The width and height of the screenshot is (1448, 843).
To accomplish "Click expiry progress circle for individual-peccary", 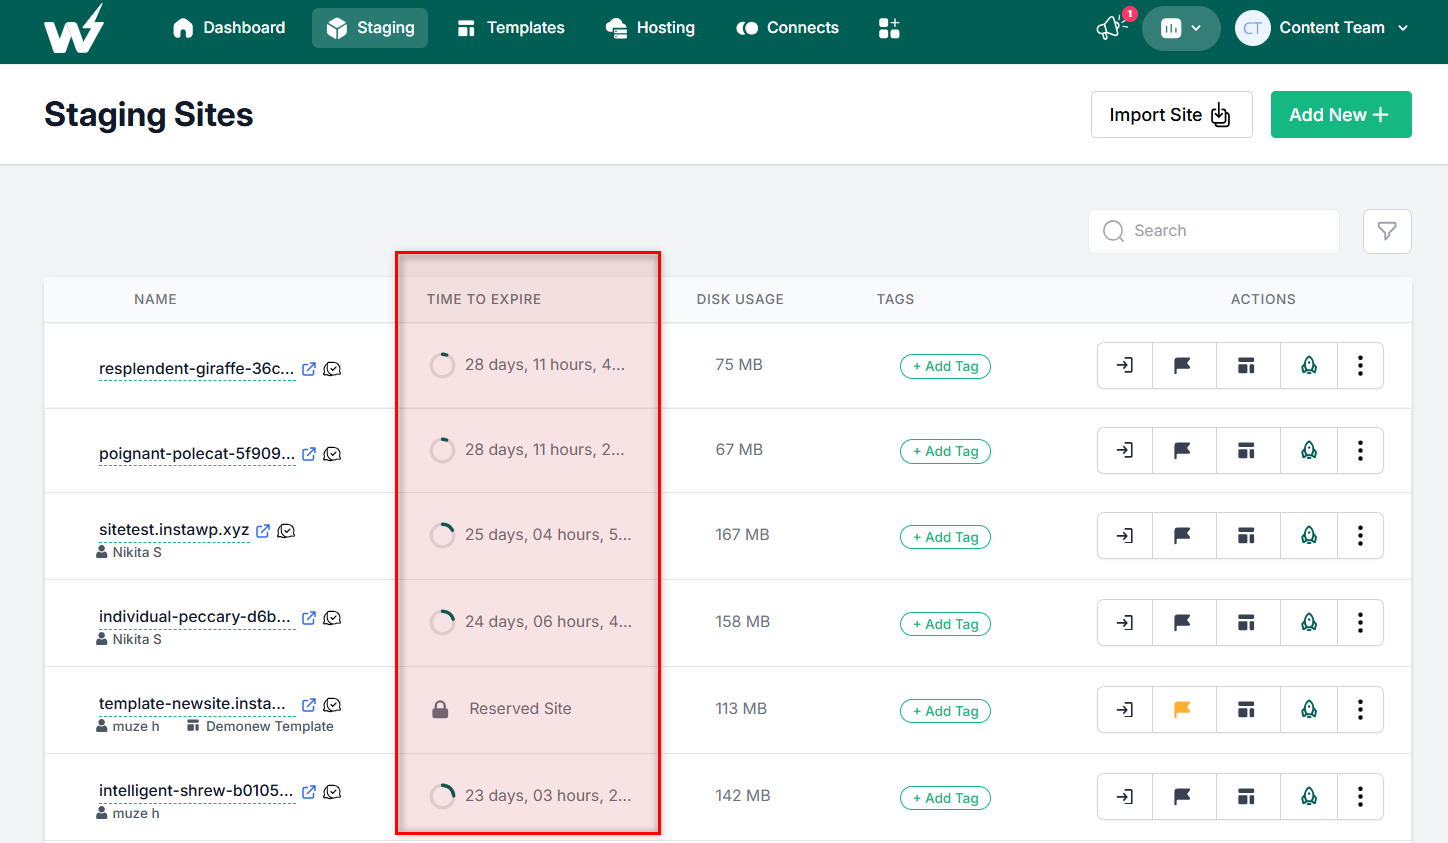I will pos(442,622).
